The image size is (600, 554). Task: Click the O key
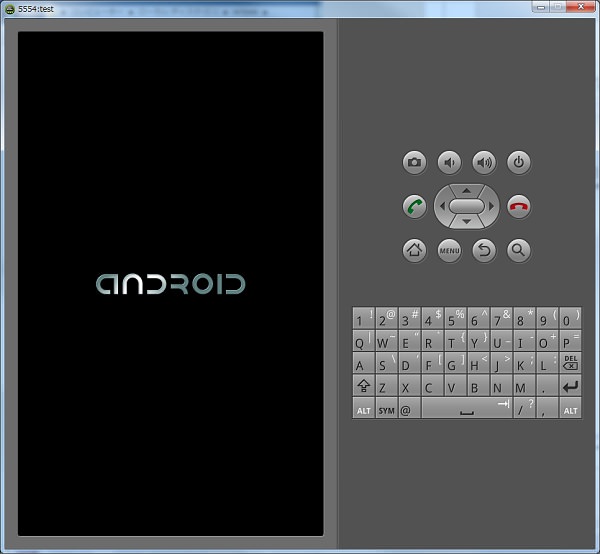point(547,340)
